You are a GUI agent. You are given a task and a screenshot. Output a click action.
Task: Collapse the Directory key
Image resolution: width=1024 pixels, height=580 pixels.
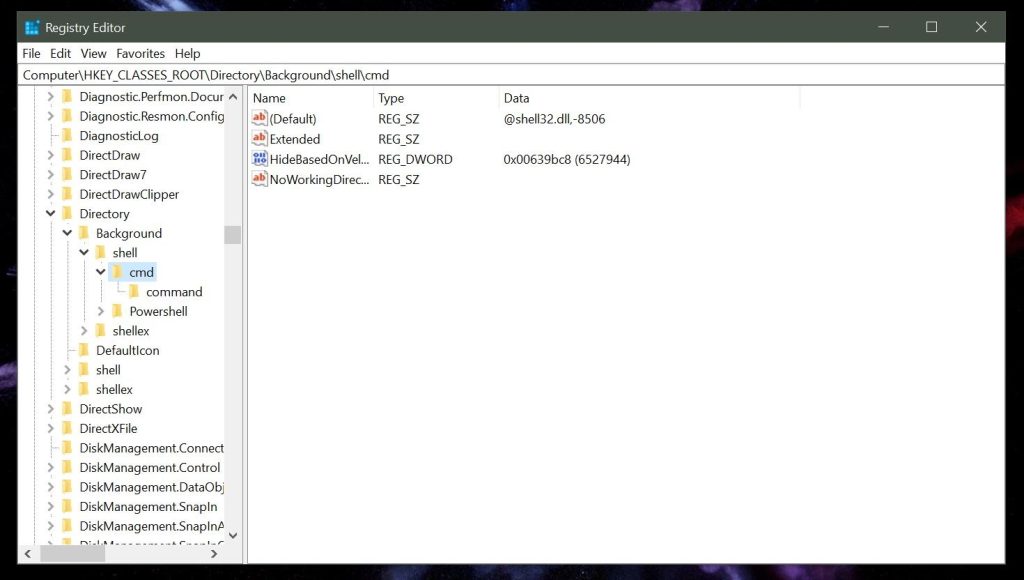[x=50, y=213]
